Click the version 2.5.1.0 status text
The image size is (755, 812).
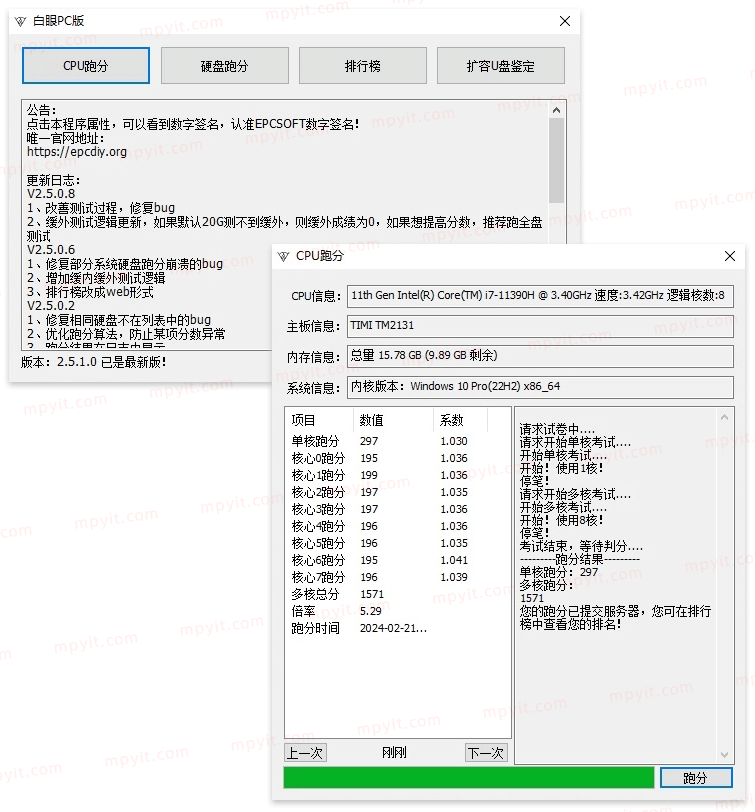pyautogui.click(x=94, y=362)
